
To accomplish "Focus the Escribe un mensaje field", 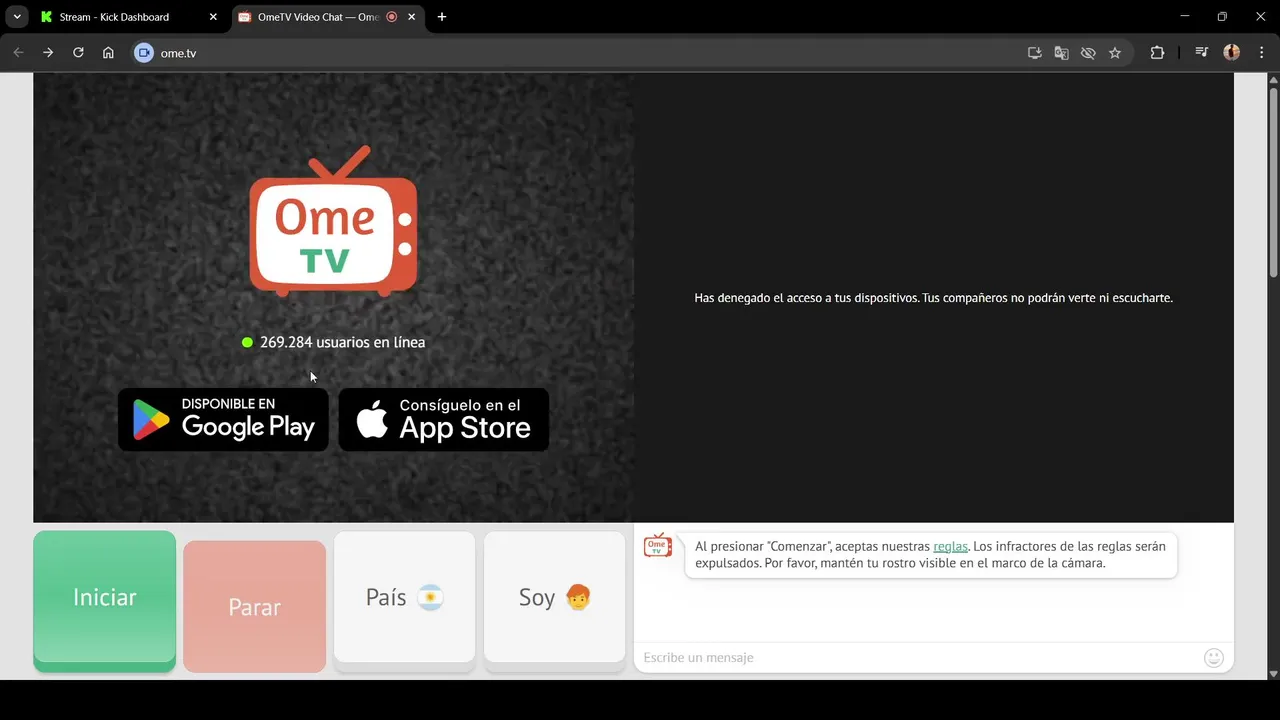I will coord(920,657).
